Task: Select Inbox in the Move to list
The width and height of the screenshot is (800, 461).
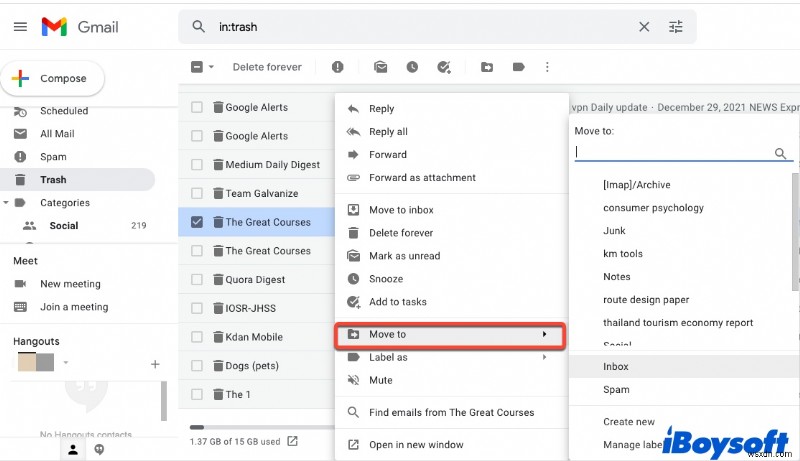Action: (x=616, y=367)
